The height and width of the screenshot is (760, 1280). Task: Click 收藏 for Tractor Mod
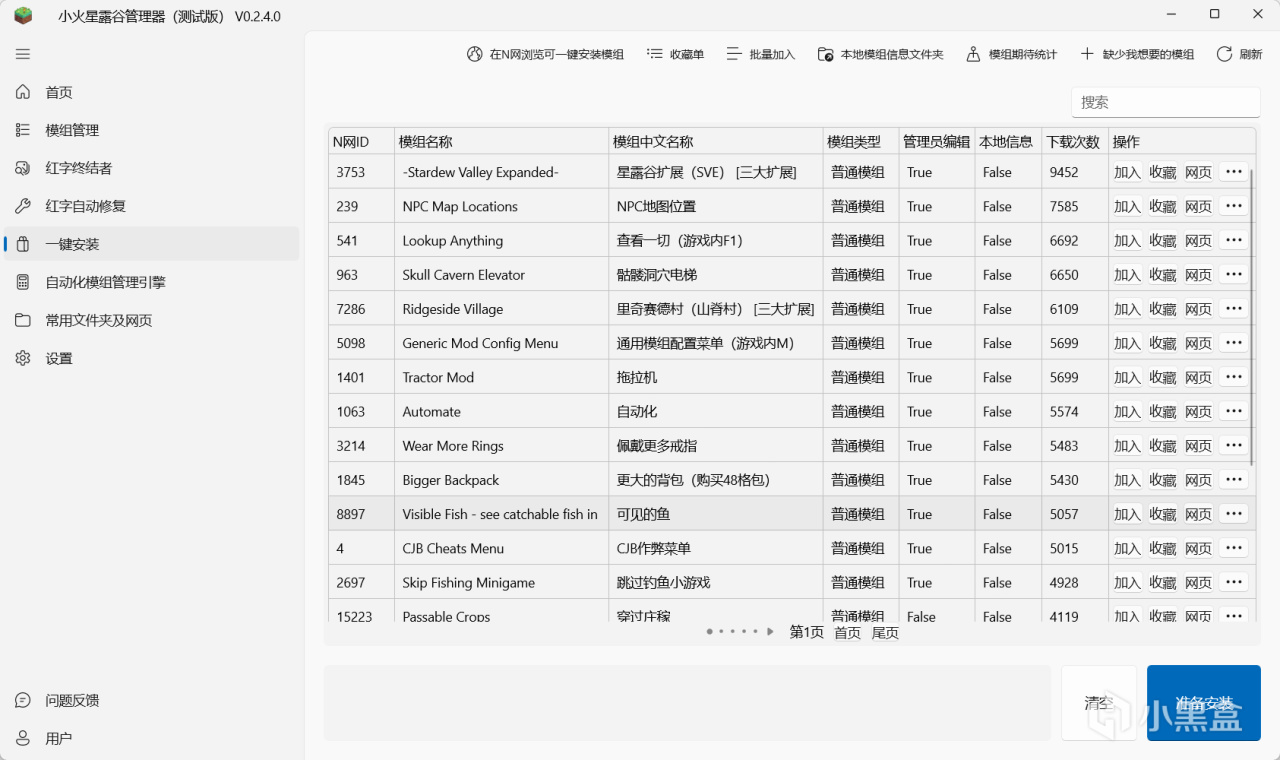pos(1162,377)
